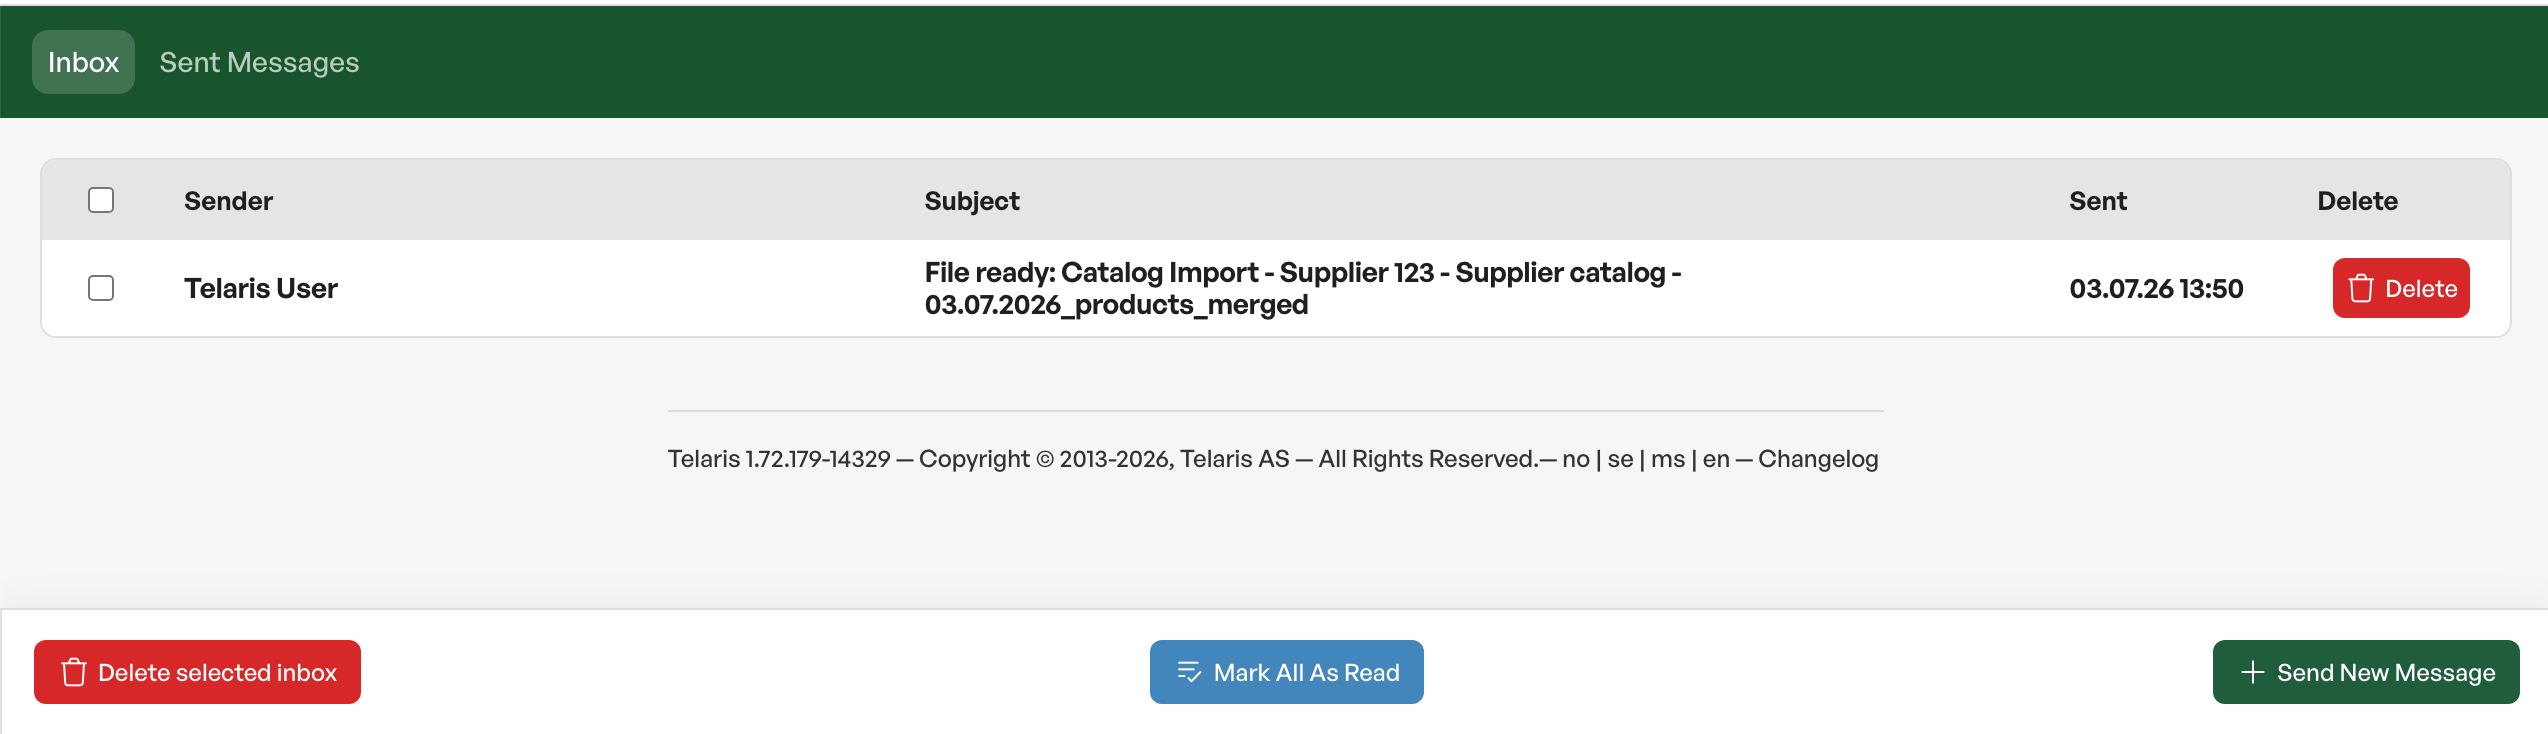Click plus icon on Send New Message

[2252, 672]
